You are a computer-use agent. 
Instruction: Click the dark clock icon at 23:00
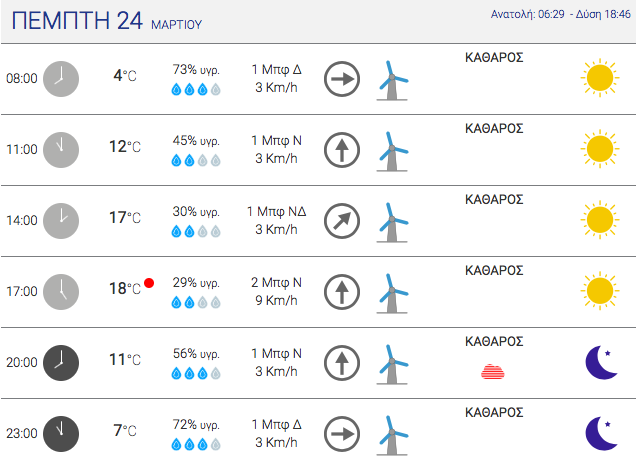61,434
